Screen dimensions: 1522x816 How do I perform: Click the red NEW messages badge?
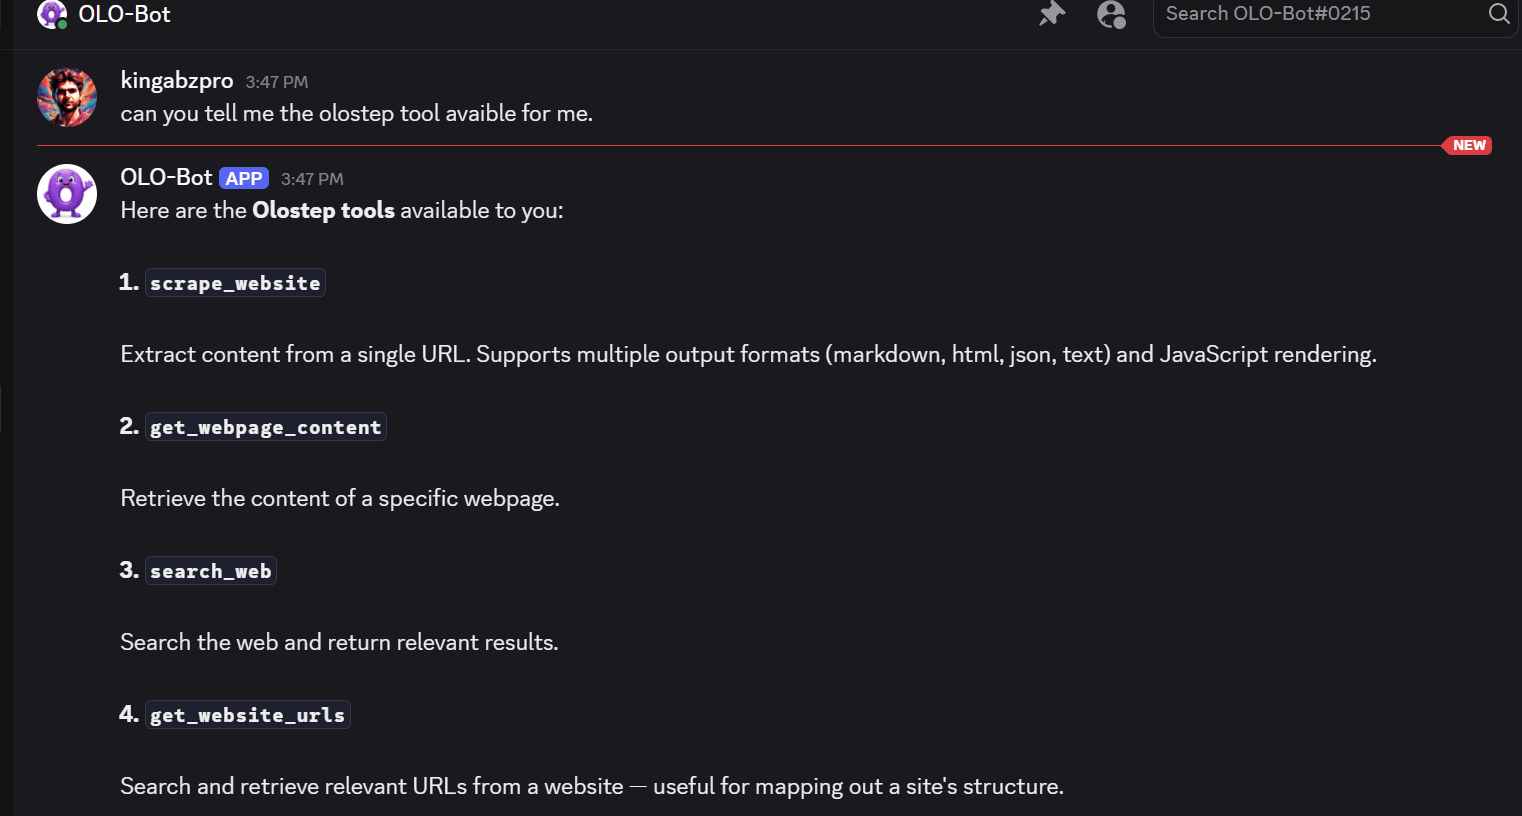click(1467, 146)
